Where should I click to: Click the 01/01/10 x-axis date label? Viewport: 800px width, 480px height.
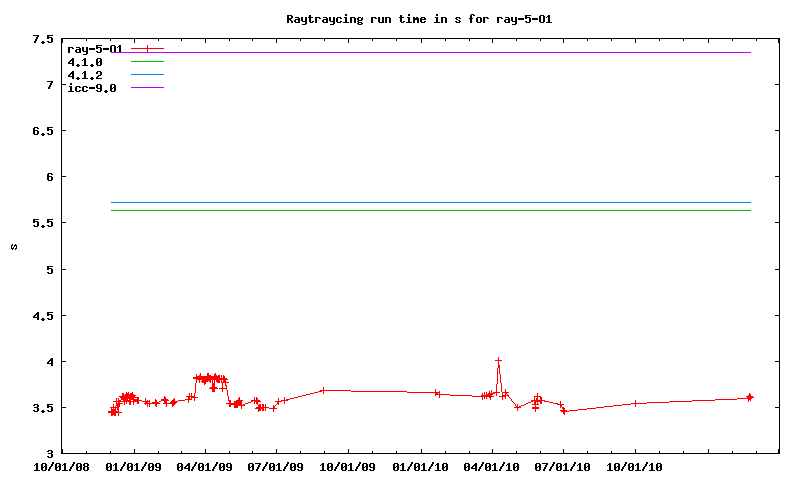tap(420, 465)
